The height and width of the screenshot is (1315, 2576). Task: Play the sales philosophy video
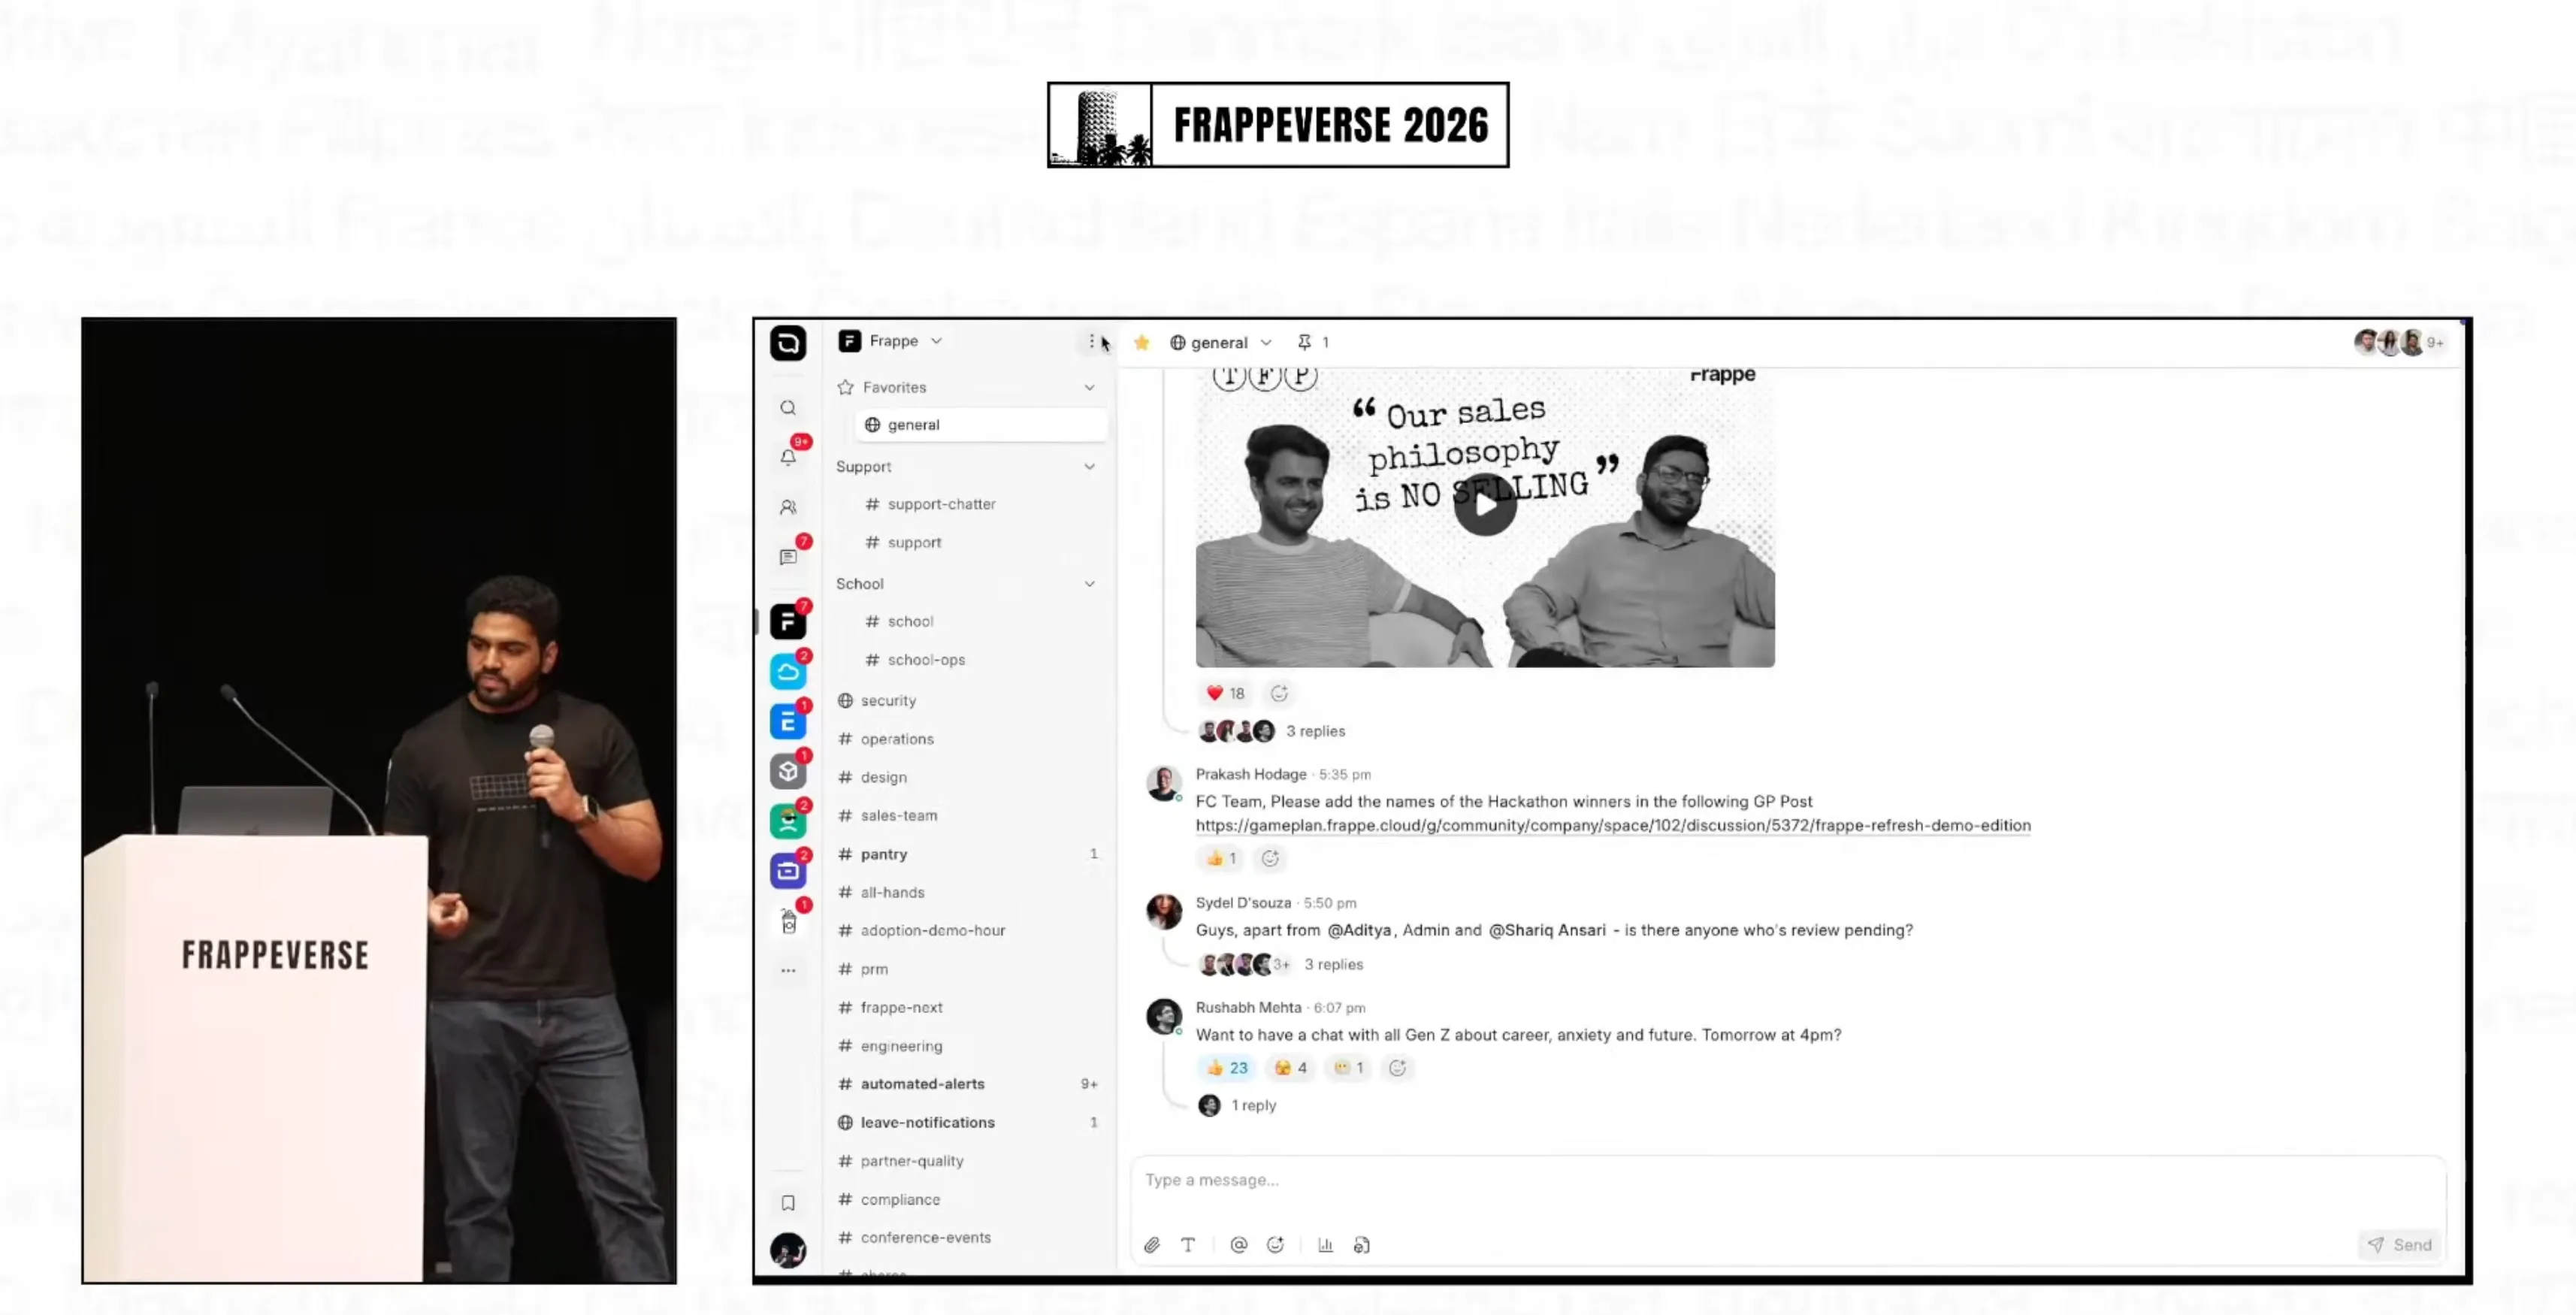1485,505
